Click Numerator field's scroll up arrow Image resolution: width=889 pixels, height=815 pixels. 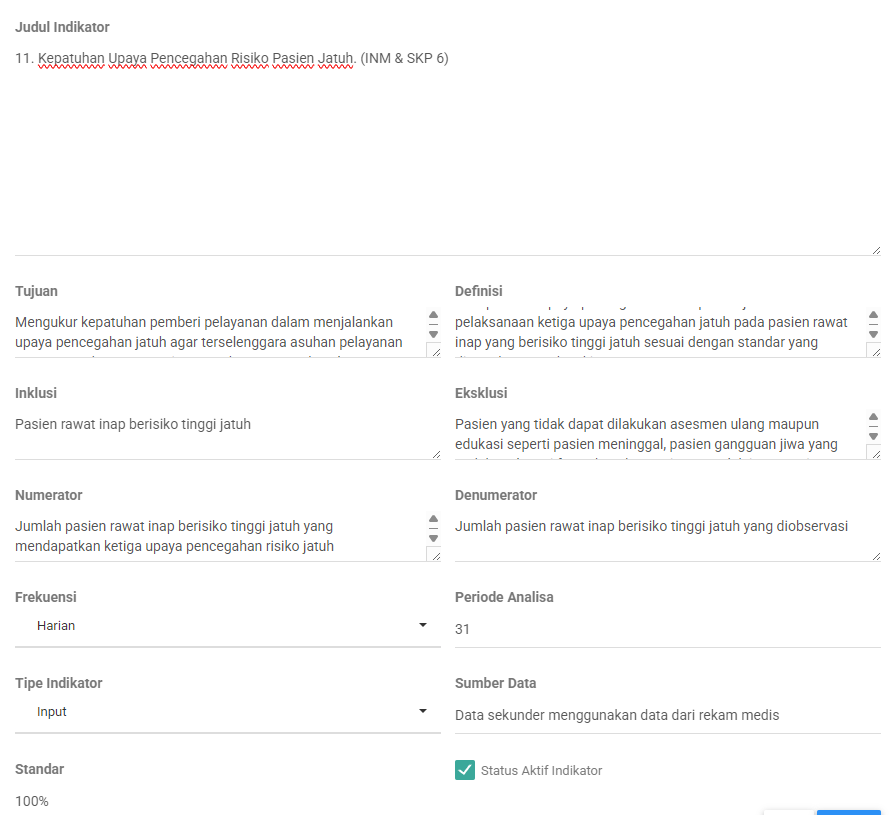pos(433,519)
